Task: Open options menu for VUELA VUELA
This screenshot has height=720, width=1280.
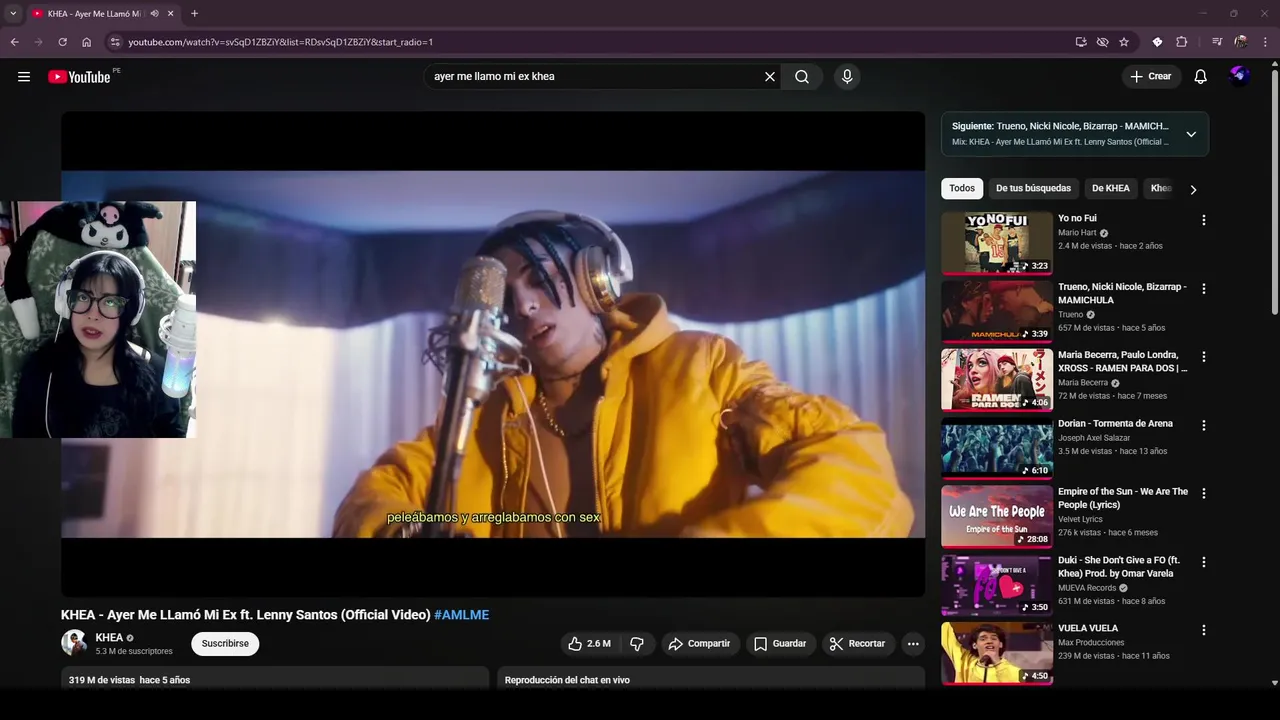Action: (1204, 630)
